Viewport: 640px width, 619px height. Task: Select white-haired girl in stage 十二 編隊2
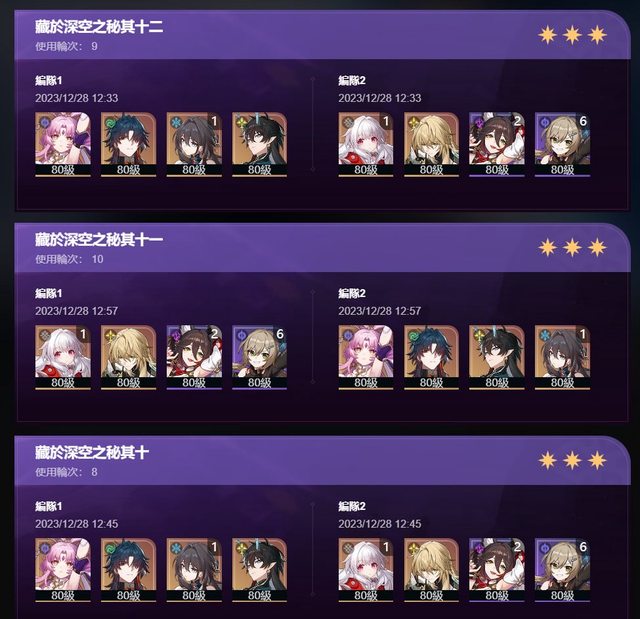pos(366,144)
